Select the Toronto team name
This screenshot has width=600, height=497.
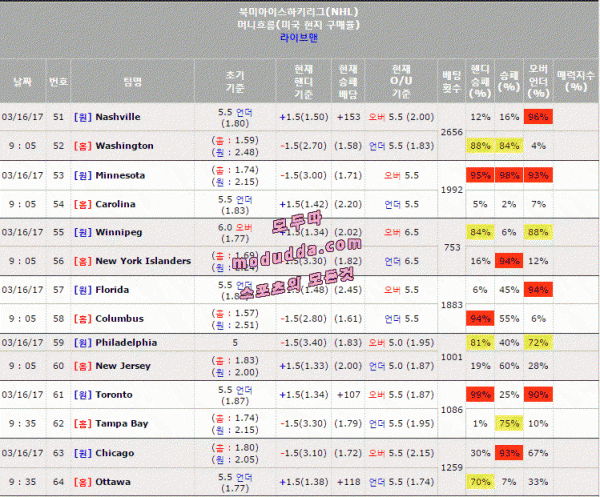click(x=114, y=394)
